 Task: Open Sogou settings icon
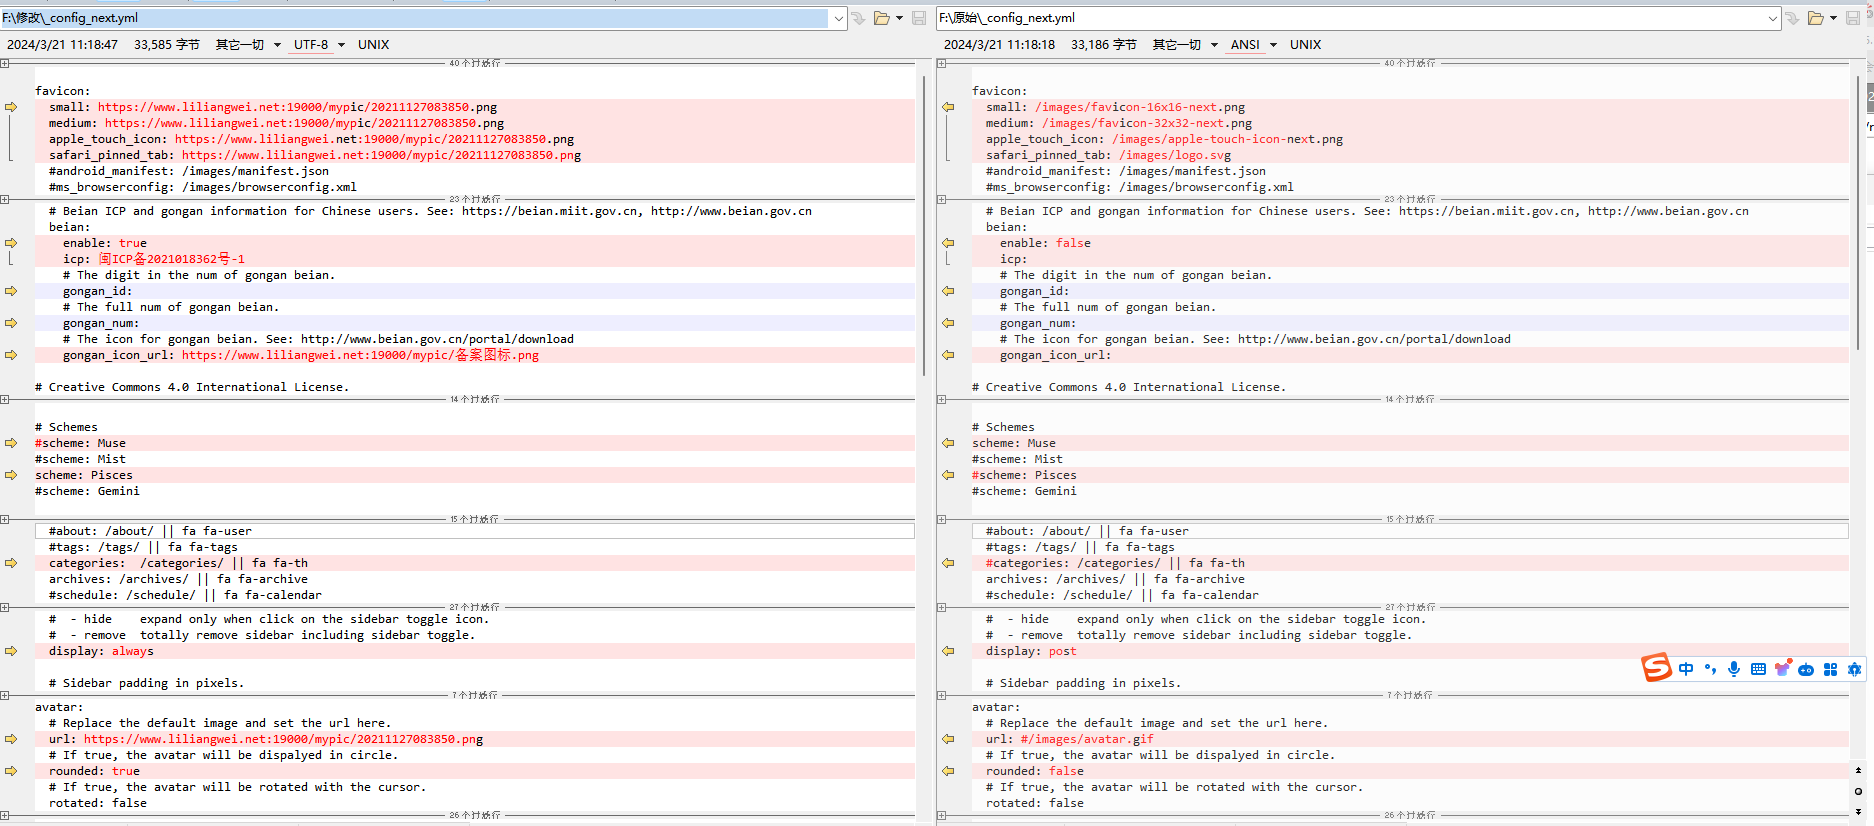point(1854,669)
